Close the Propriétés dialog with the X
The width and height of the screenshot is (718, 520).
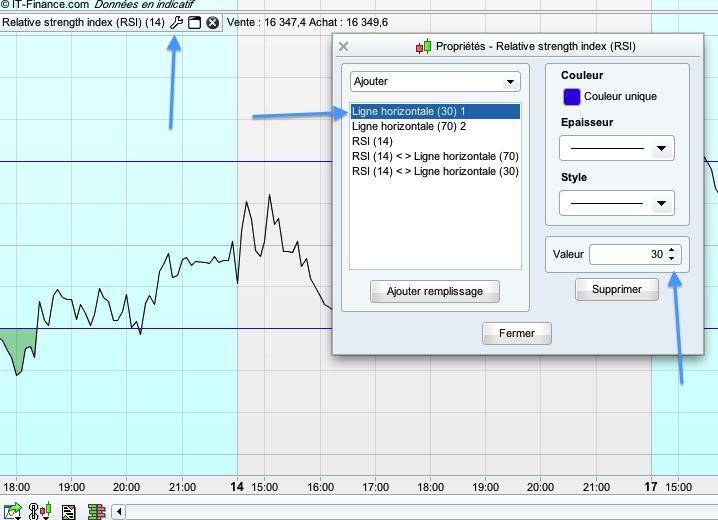343,46
